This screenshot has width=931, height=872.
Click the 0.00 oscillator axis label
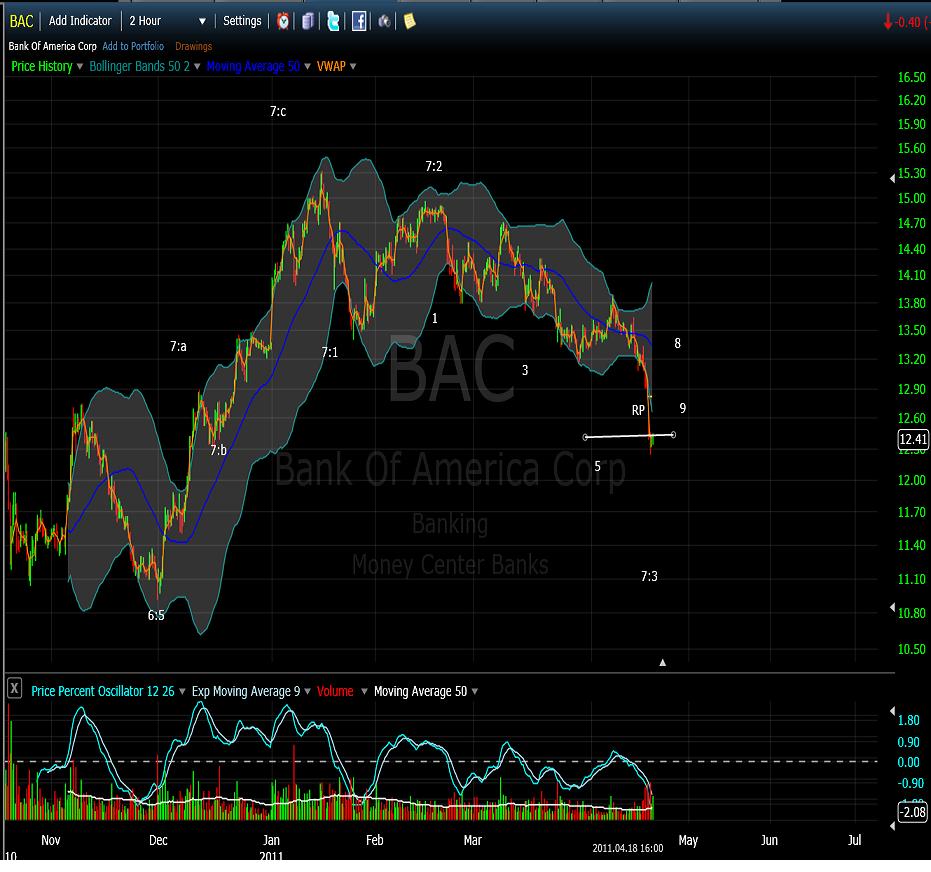pyautogui.click(x=908, y=762)
